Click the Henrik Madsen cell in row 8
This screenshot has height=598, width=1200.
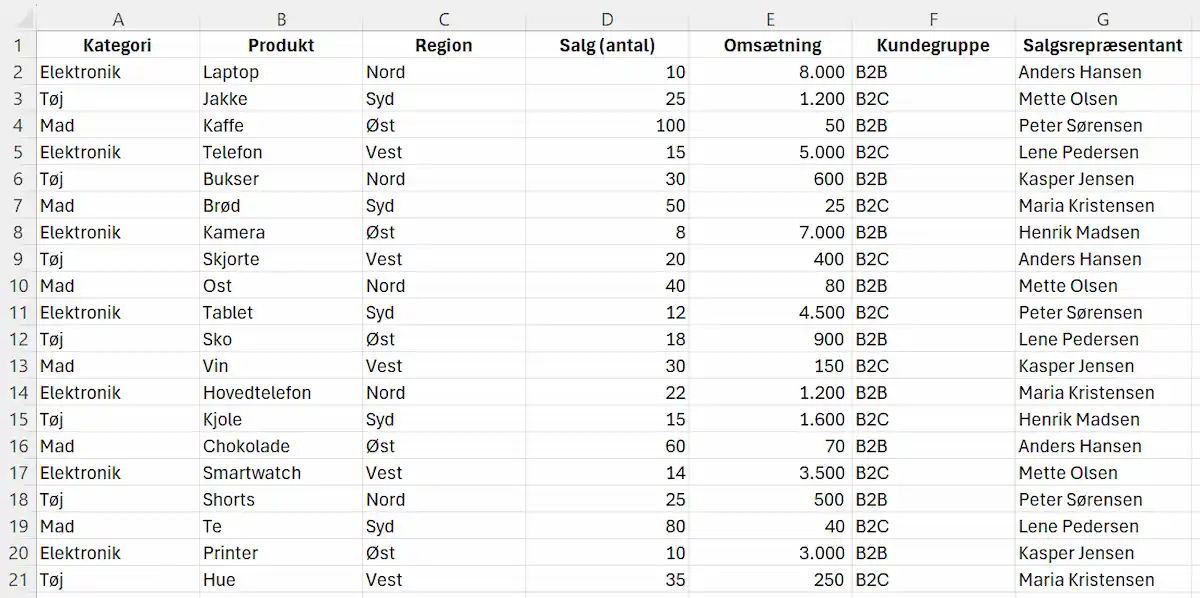(1102, 232)
